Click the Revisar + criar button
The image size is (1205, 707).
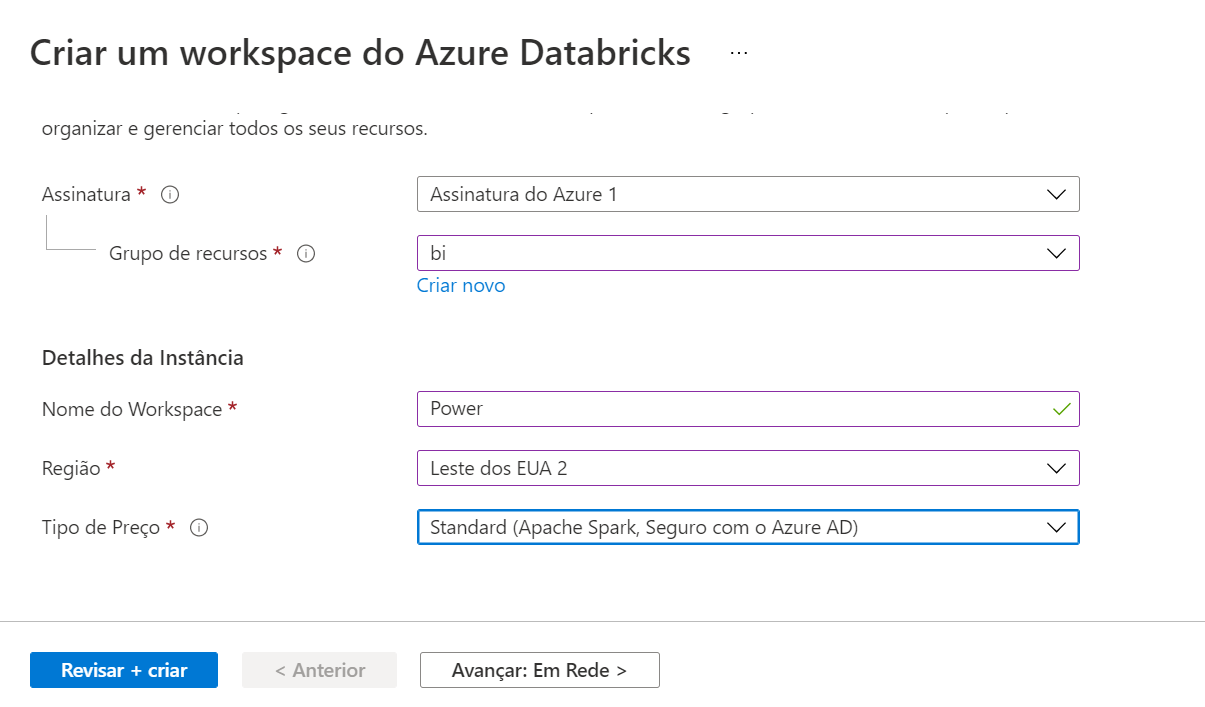[123, 670]
